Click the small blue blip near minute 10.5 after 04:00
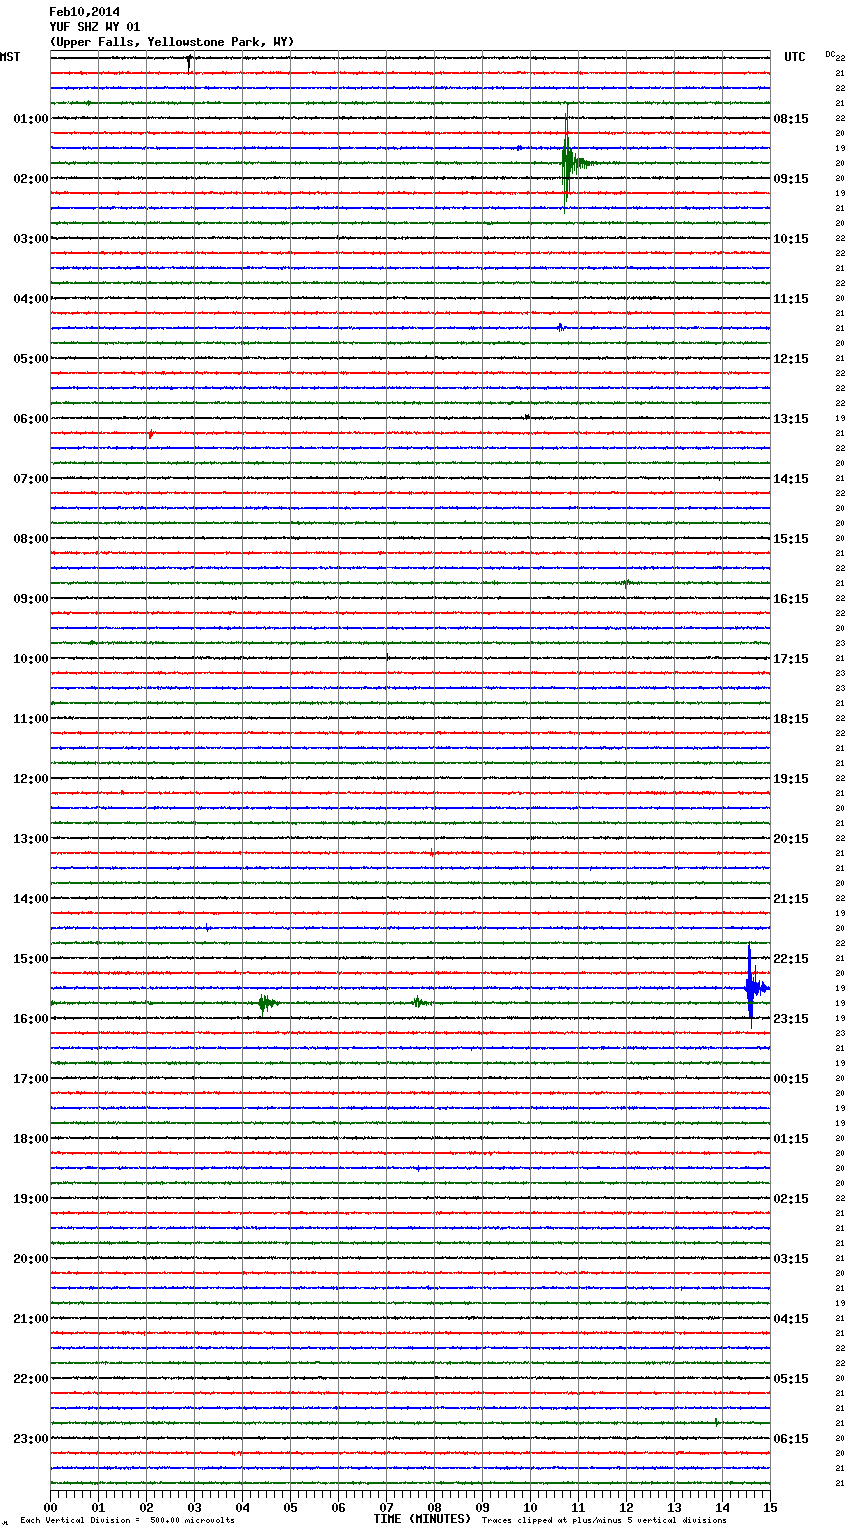 click(561, 327)
